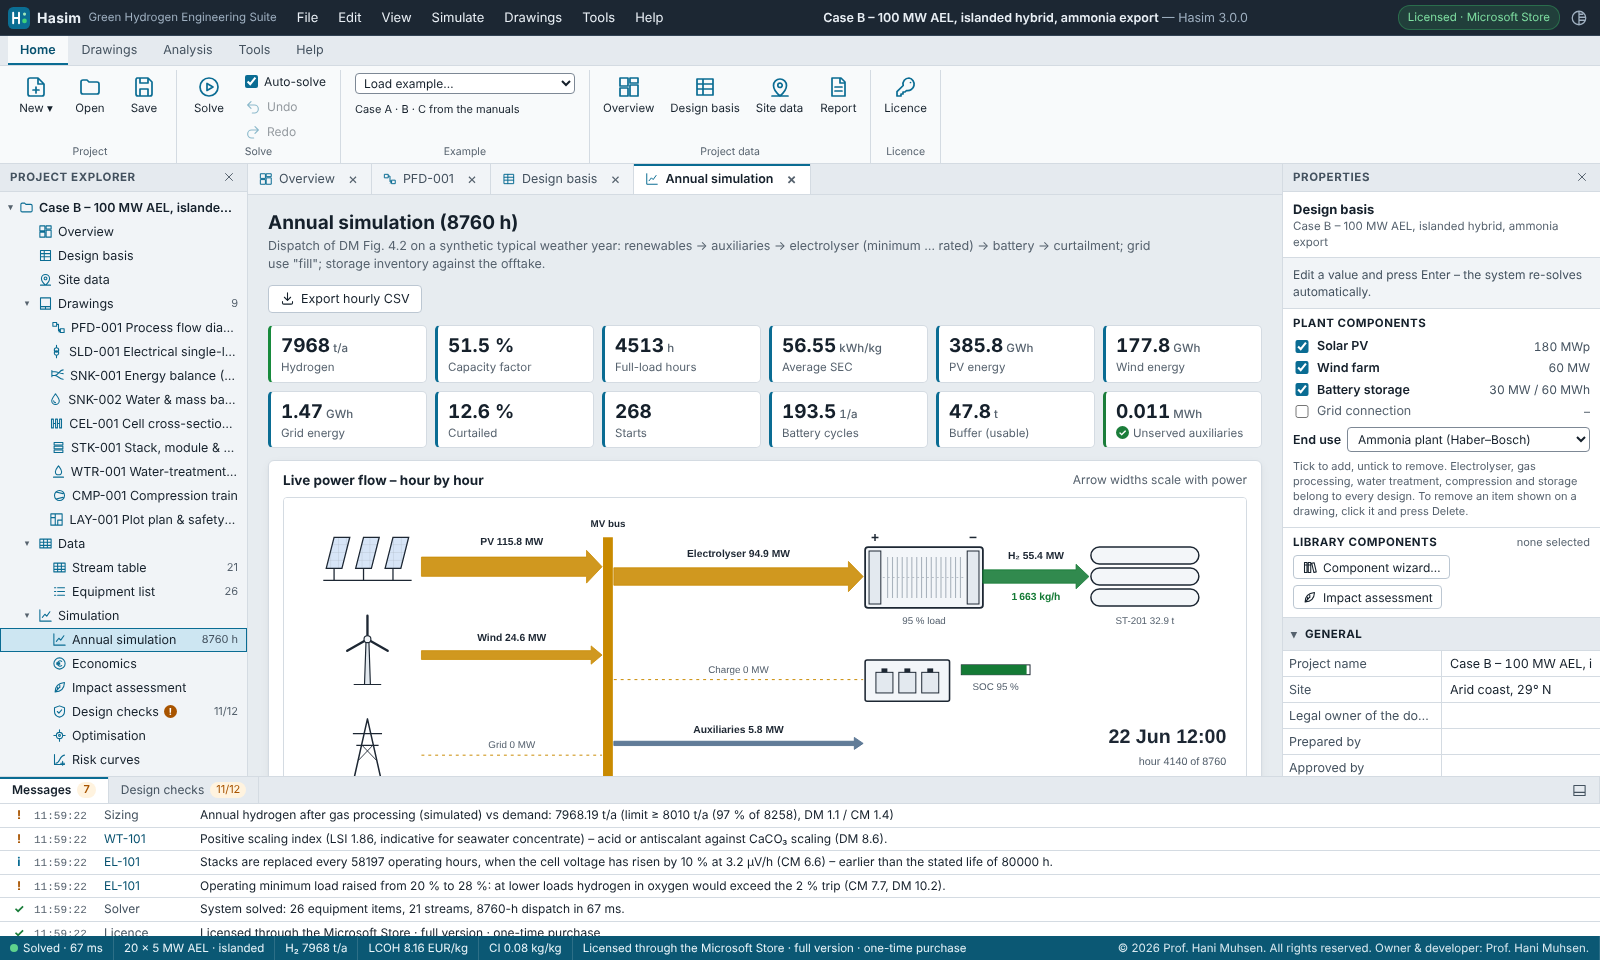Click WT-101 link in messages
Screen dimensions: 1600x960
click(x=125, y=839)
